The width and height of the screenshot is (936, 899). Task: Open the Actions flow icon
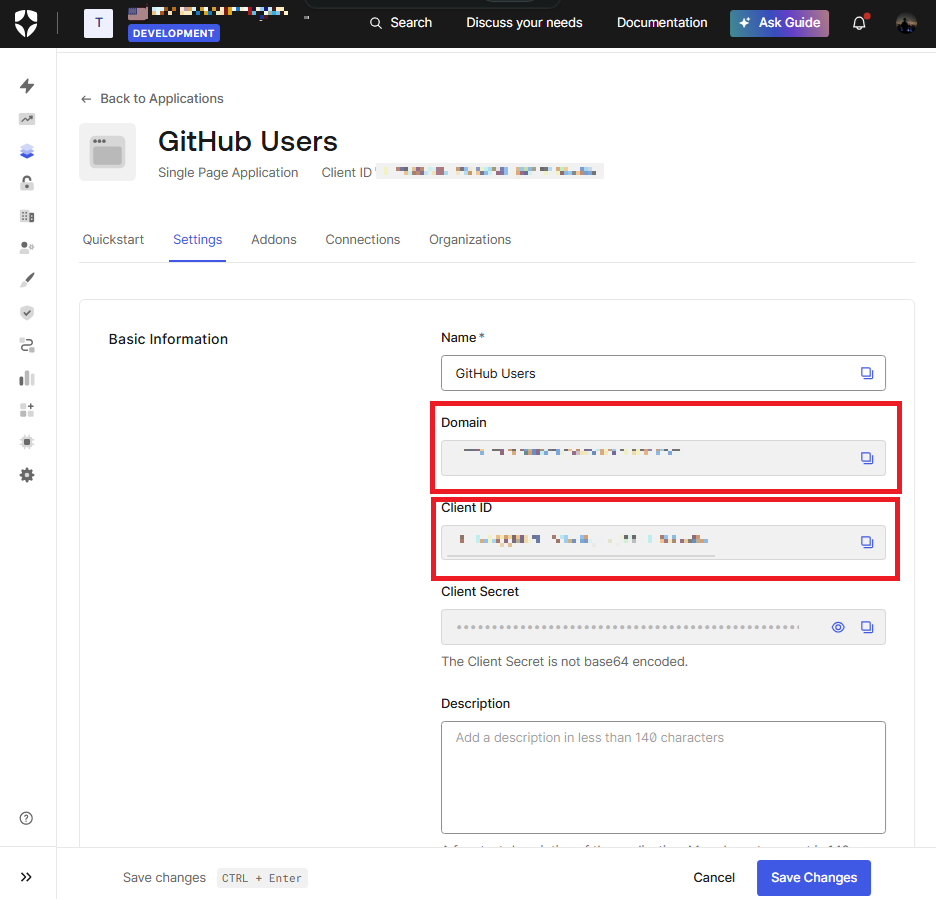[x=27, y=345]
